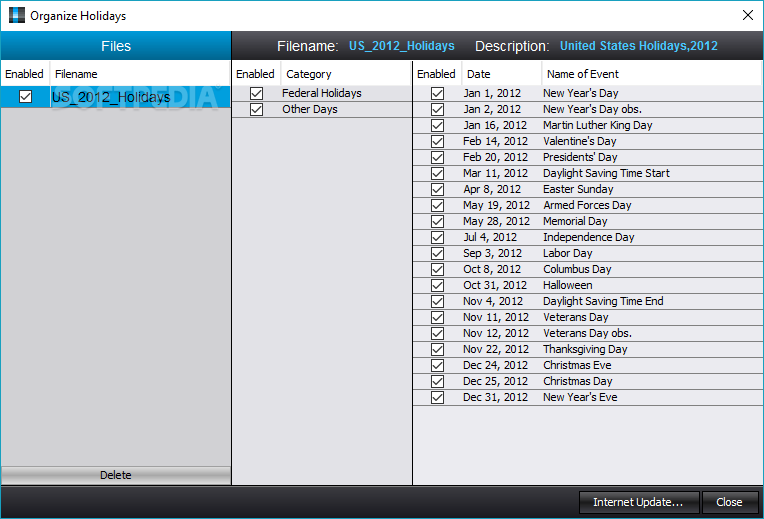The image size is (764, 519).
Task: Close the Organize Holidays window
Action: click(747, 15)
